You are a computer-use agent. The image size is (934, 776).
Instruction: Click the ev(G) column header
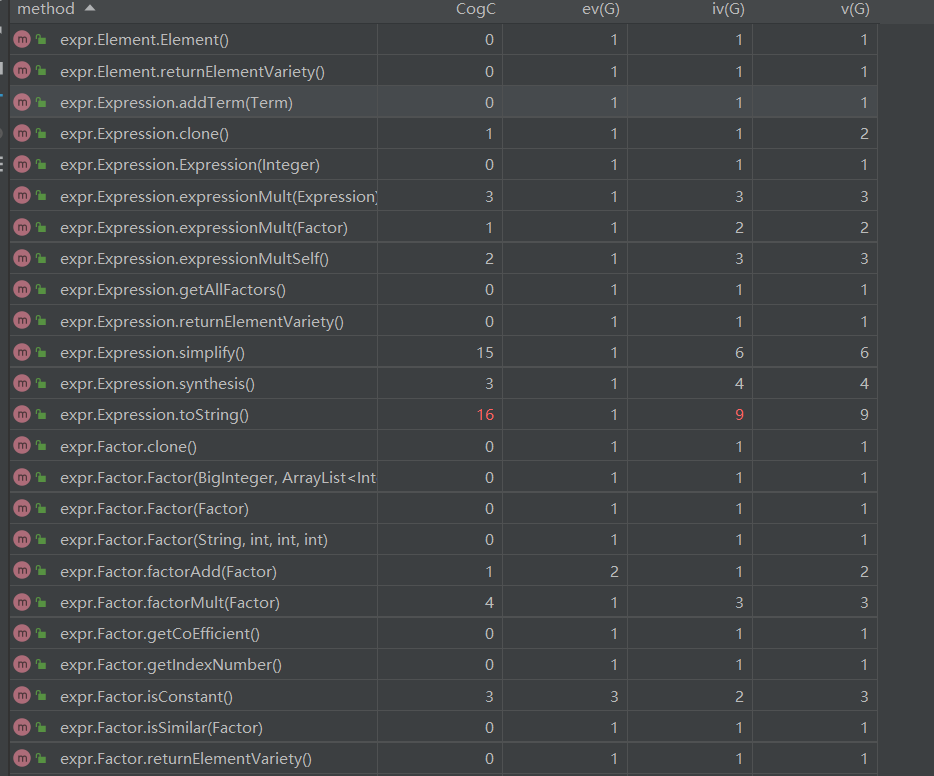point(600,9)
